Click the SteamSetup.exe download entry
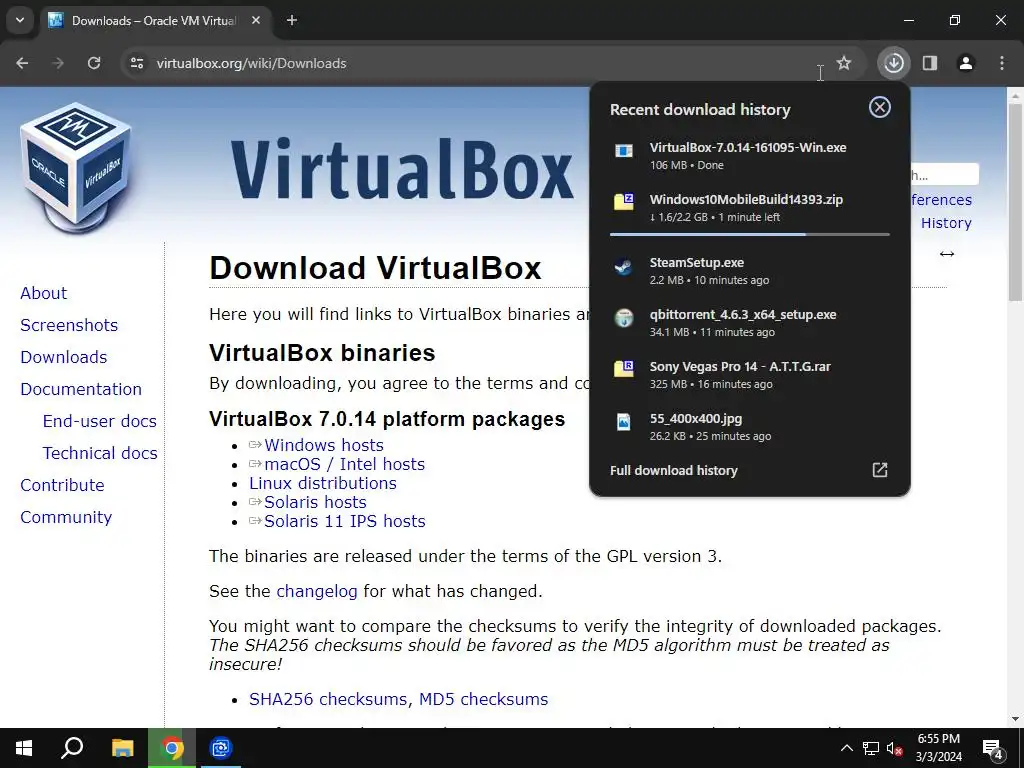This screenshot has width=1024, height=768. [750, 270]
